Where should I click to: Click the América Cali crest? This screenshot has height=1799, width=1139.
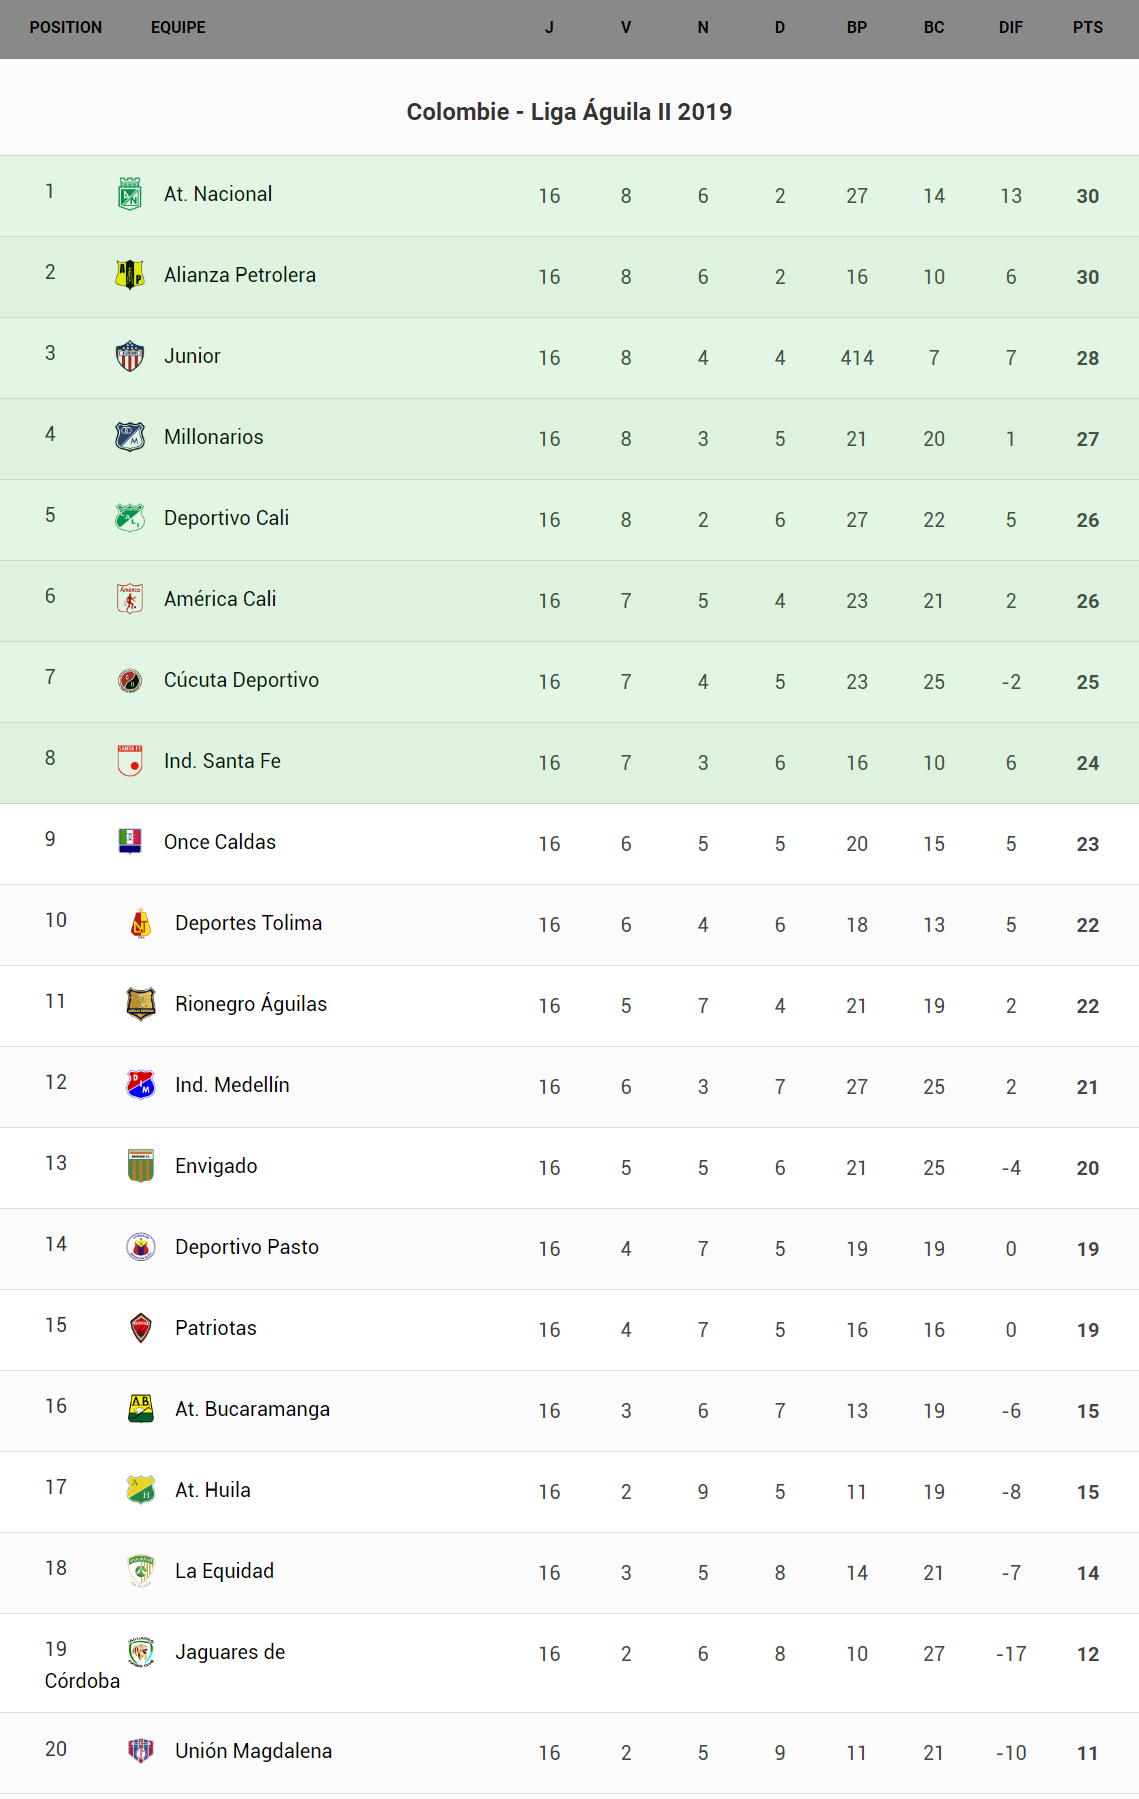point(130,599)
